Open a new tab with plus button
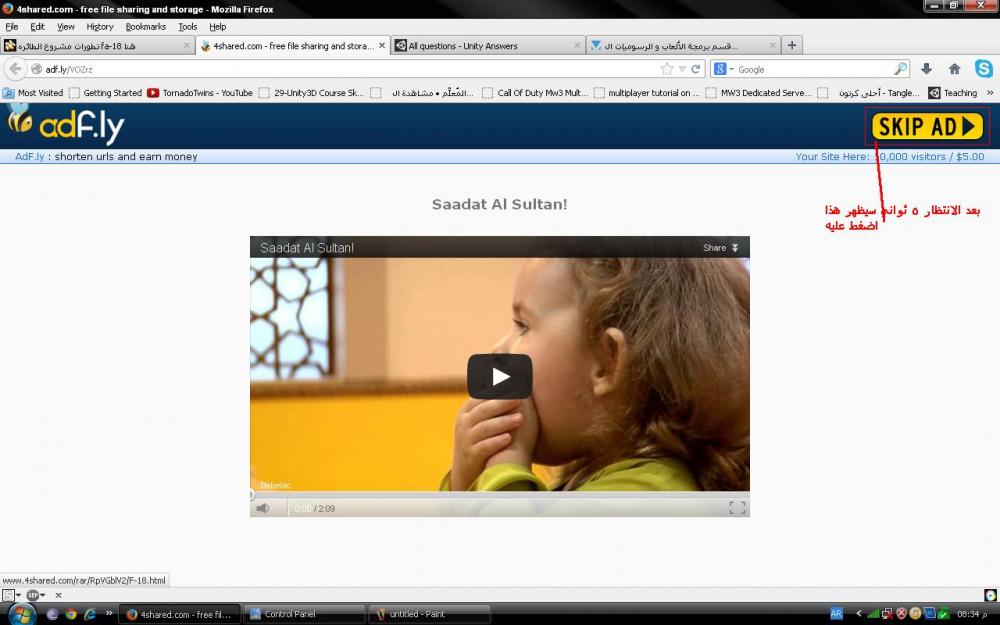Image resolution: width=1000 pixels, height=625 pixels. pos(791,45)
